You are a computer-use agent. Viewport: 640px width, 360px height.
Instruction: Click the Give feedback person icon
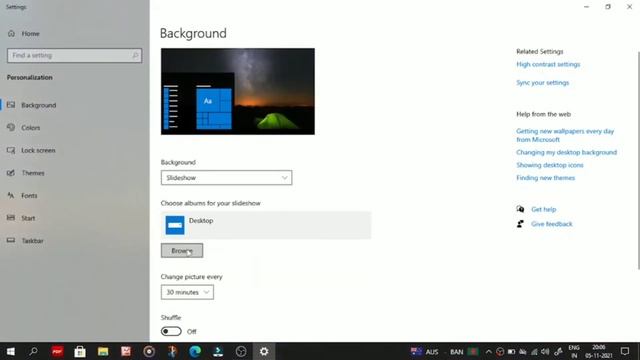click(x=520, y=224)
